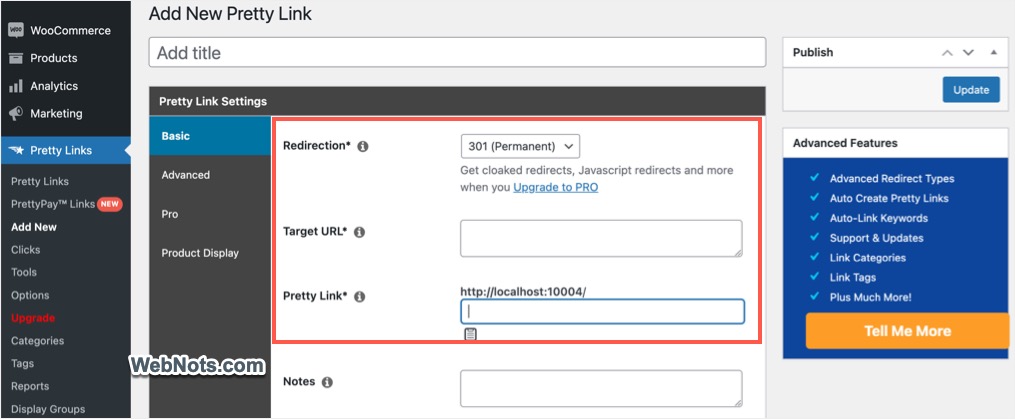Viewport: 1015px width, 419px height.
Task: Move Publish panel up with chevron
Action: point(947,52)
